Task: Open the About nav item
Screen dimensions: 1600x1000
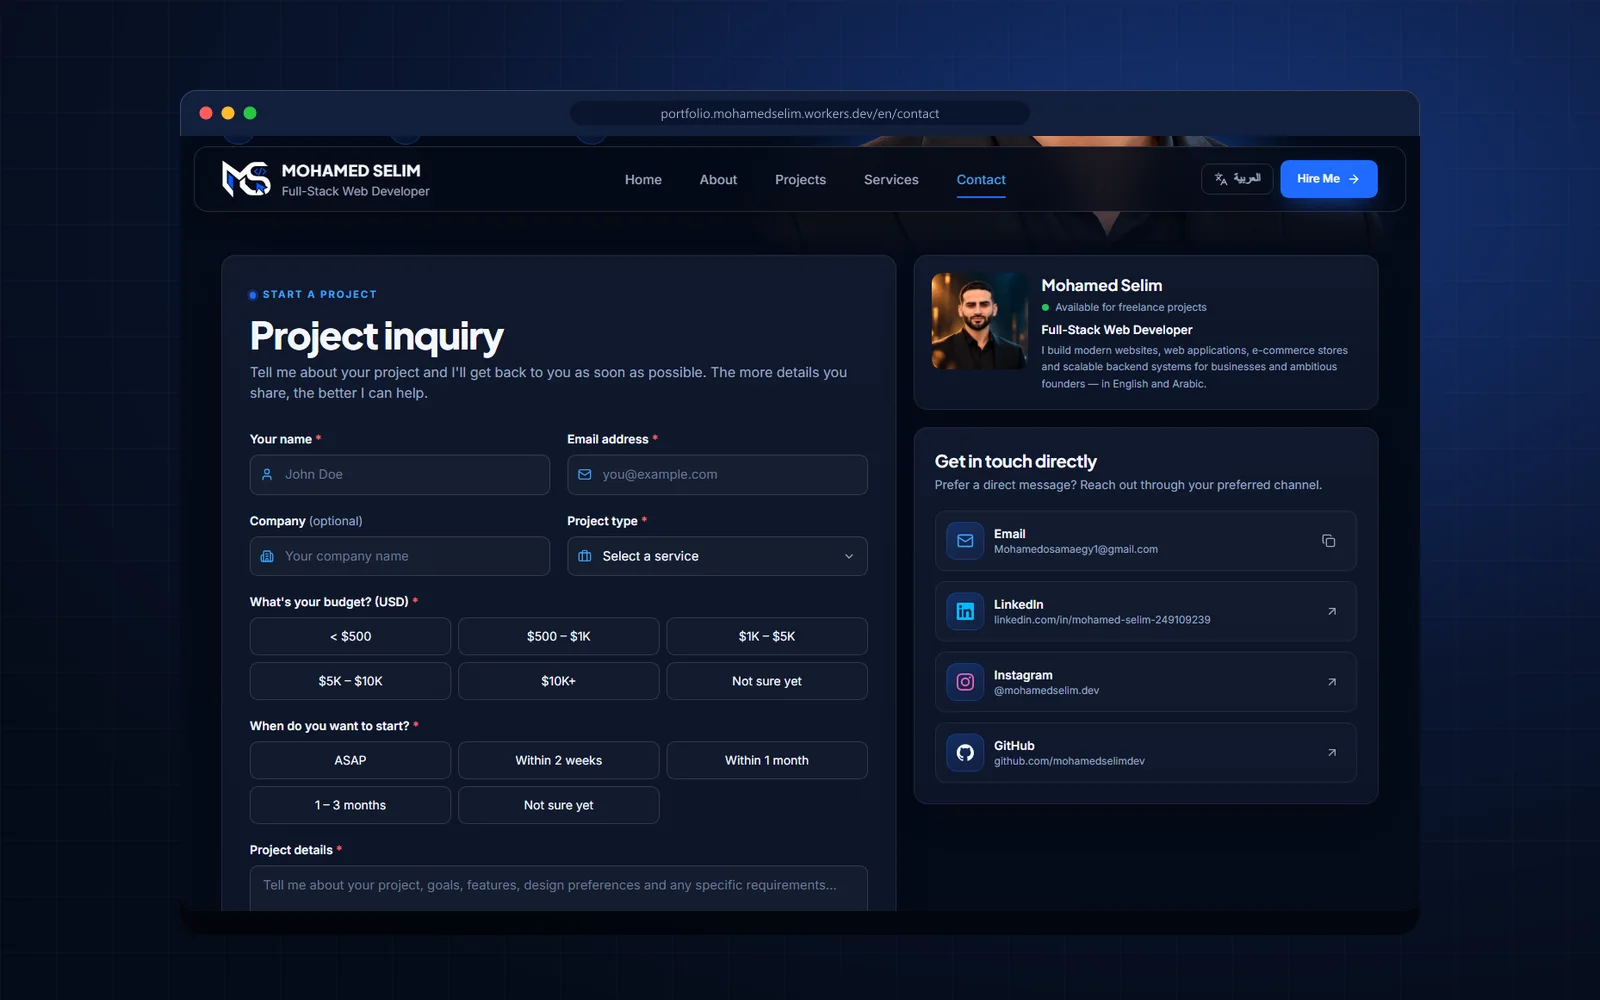Action: [718, 180]
